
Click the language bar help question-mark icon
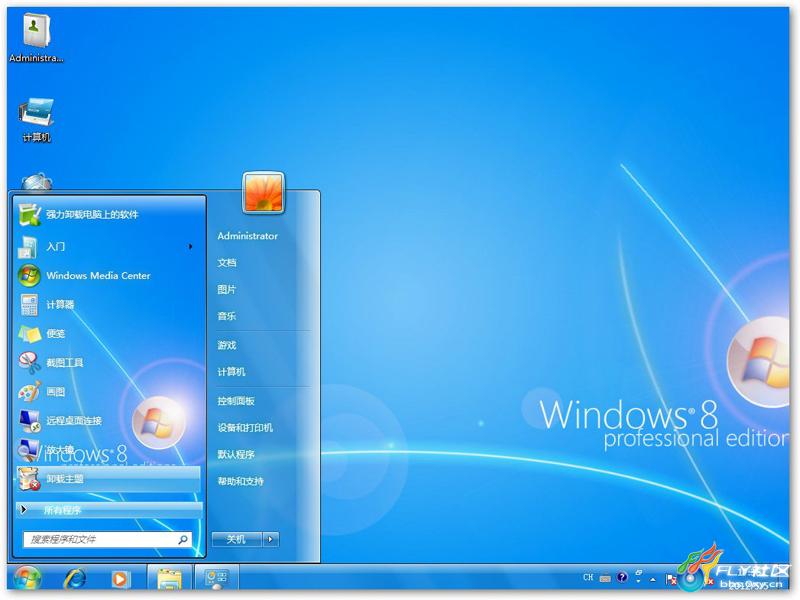(622, 577)
